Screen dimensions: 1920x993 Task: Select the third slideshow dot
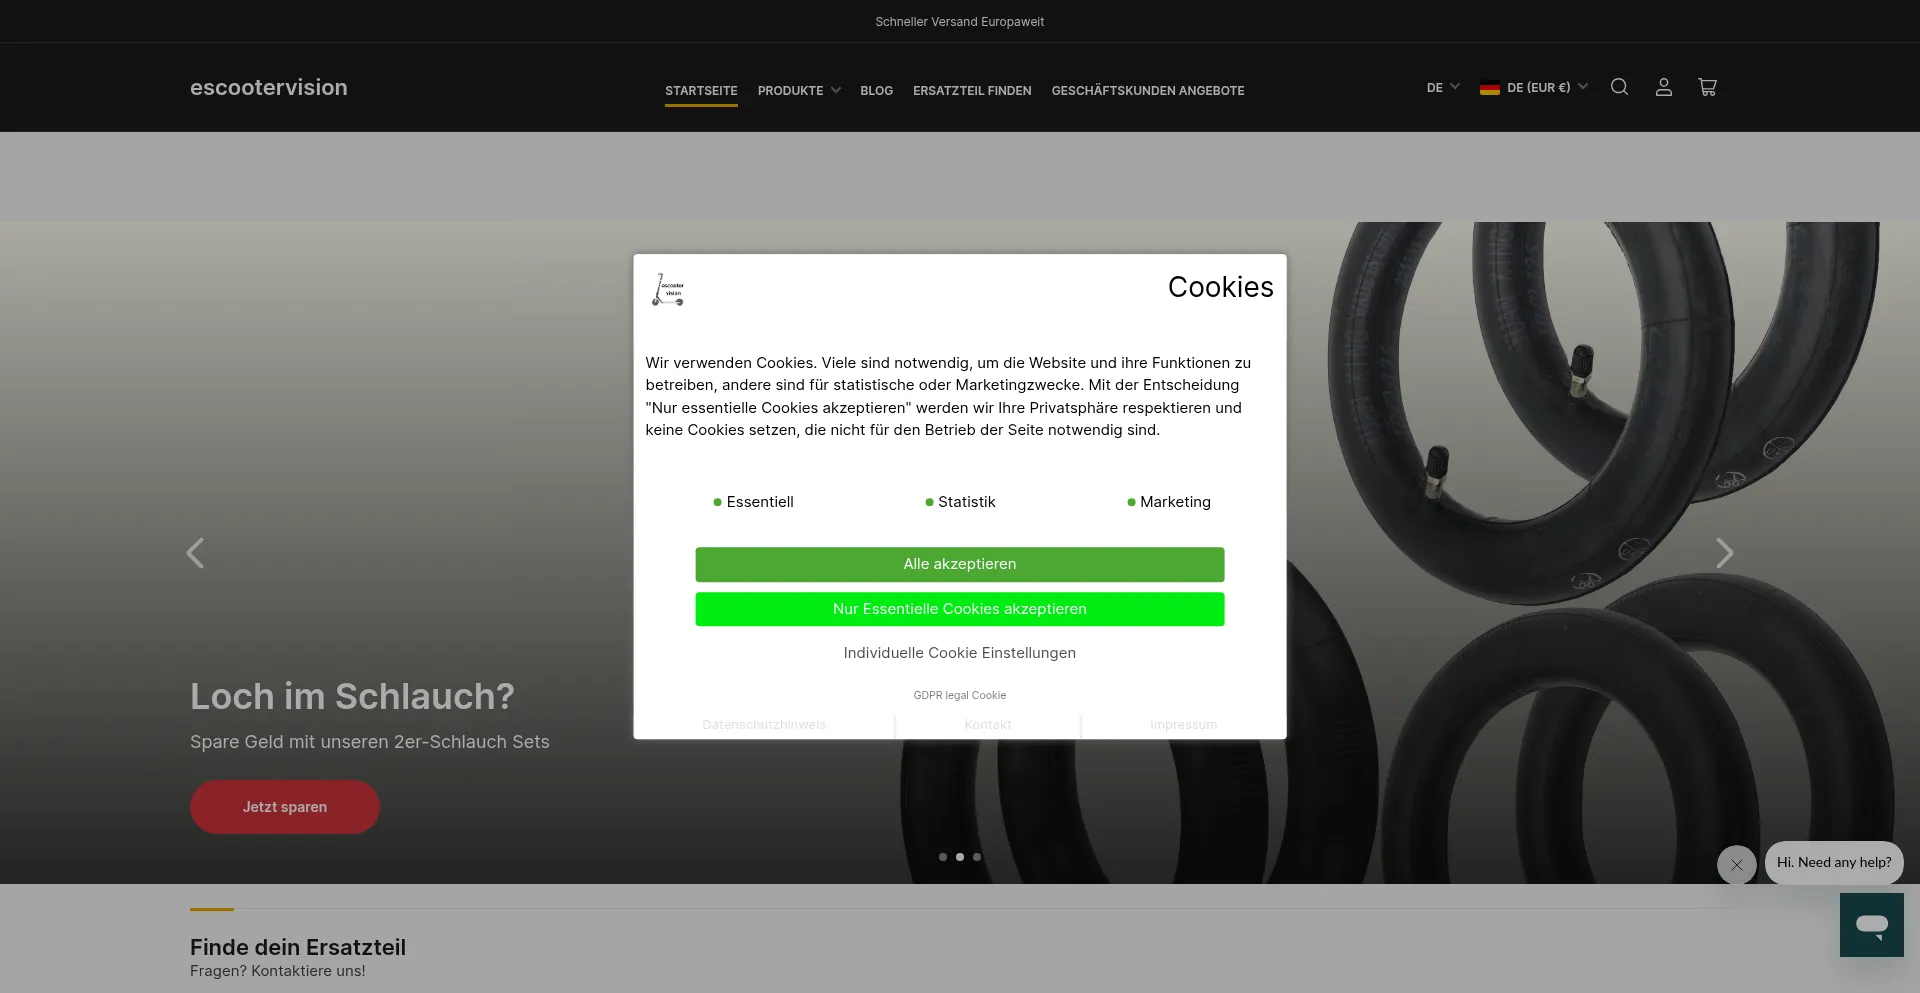[x=977, y=857]
